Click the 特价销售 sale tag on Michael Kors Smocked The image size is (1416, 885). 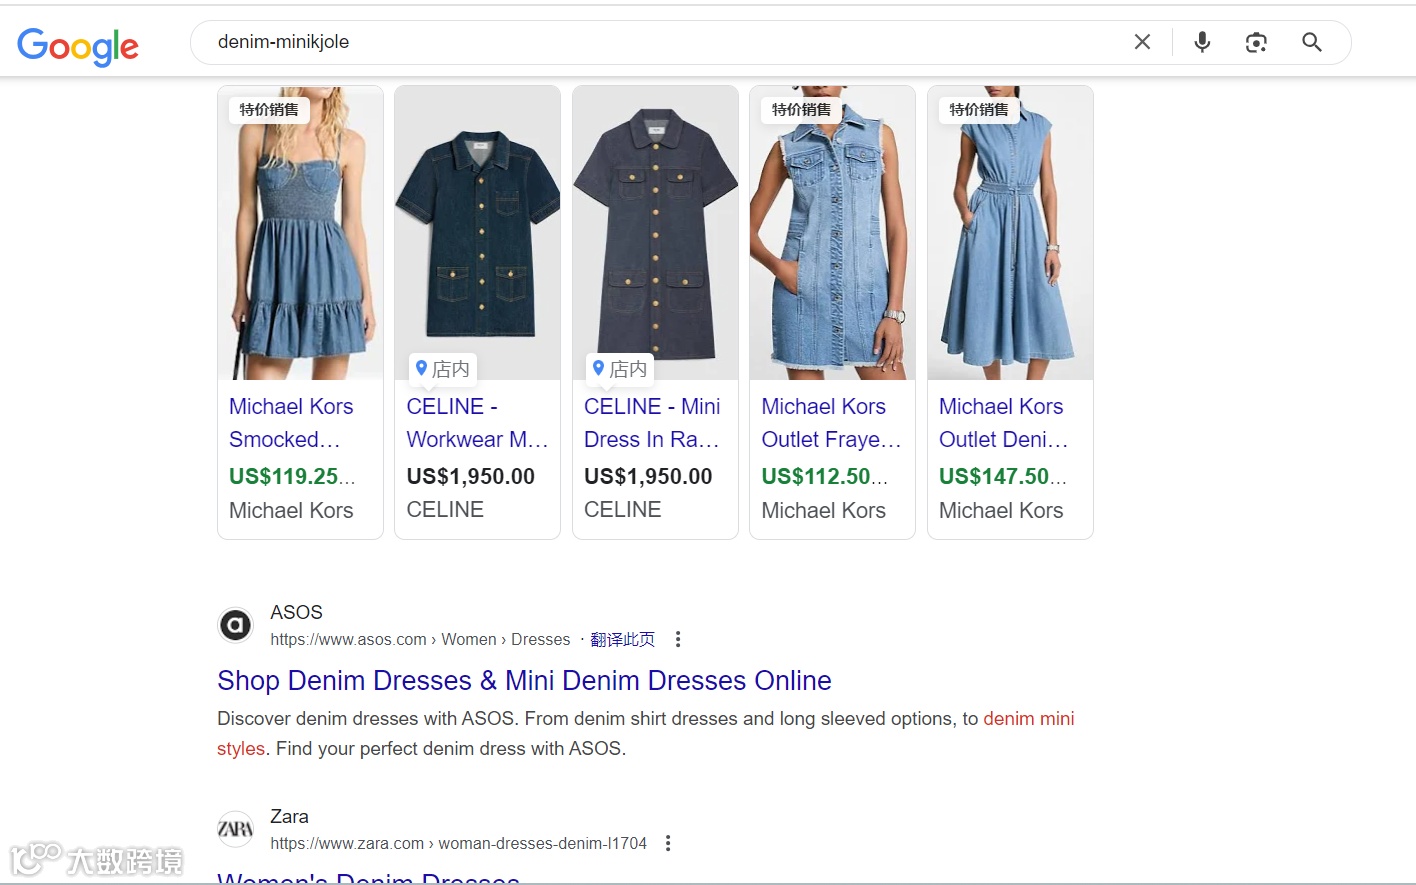coord(269,110)
